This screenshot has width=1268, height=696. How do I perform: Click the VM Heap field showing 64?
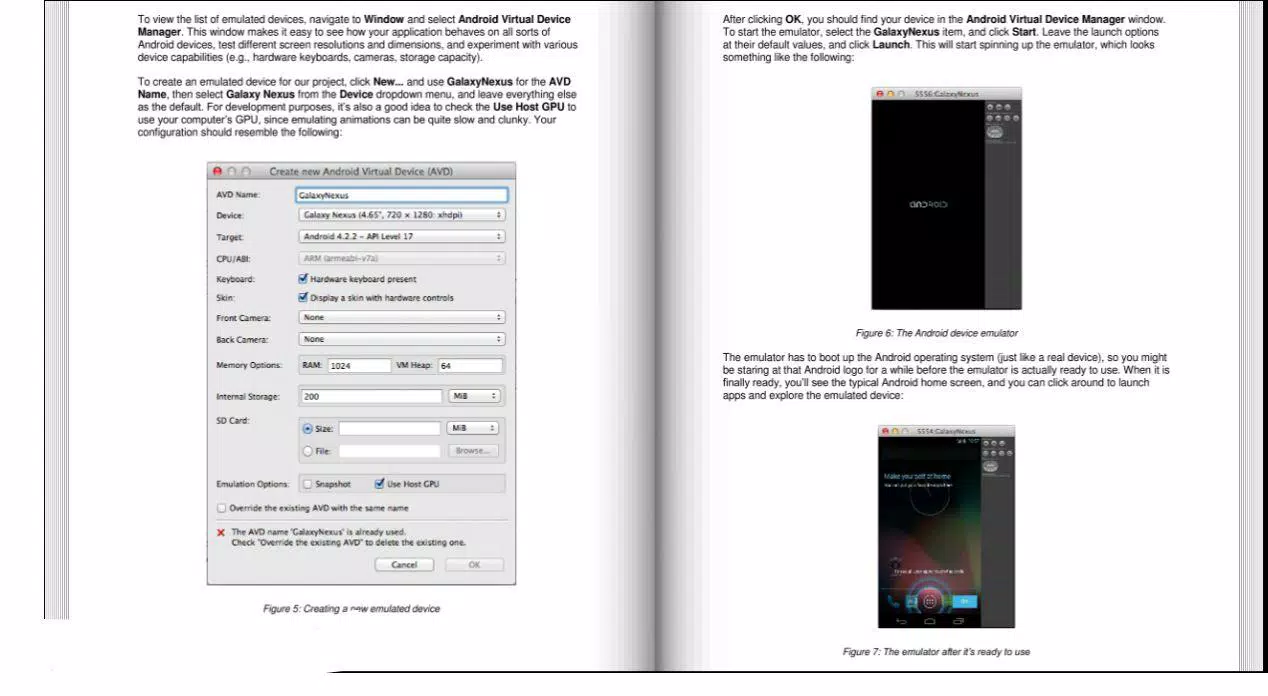click(469, 366)
